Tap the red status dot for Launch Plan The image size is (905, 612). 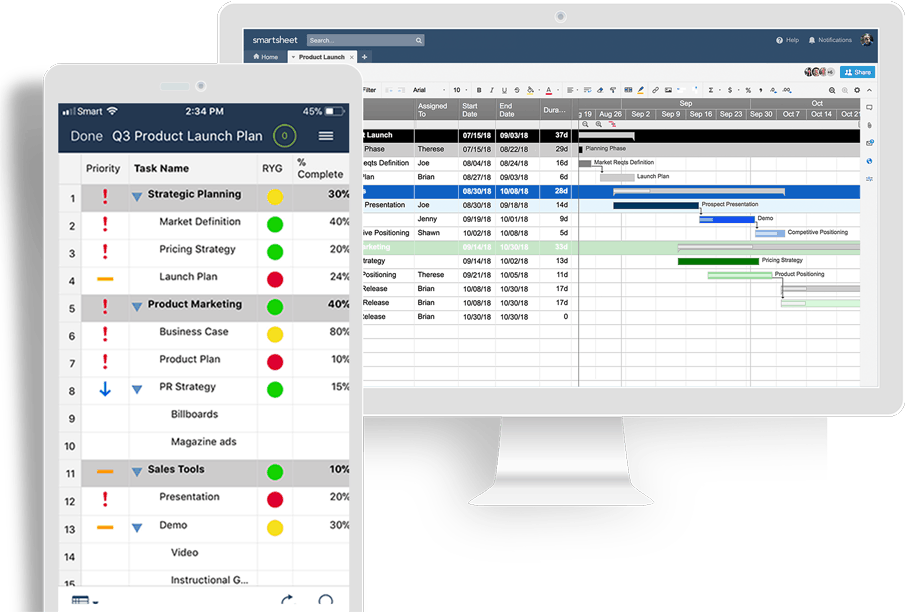pyautogui.click(x=275, y=279)
